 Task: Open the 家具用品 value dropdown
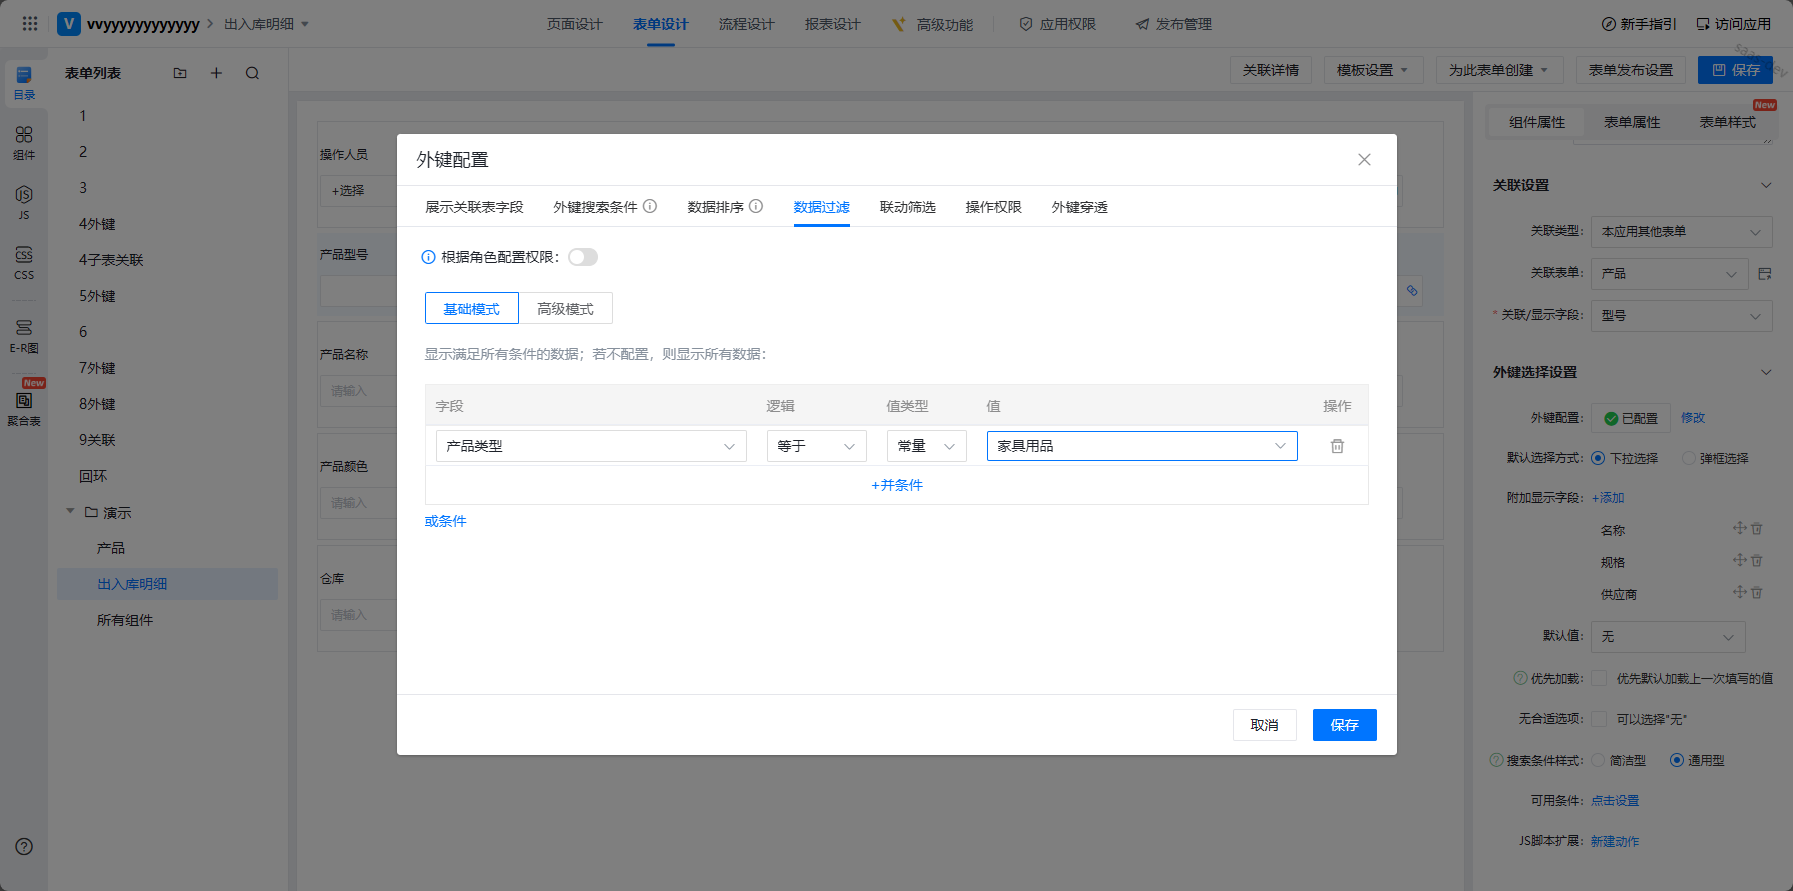click(1141, 446)
